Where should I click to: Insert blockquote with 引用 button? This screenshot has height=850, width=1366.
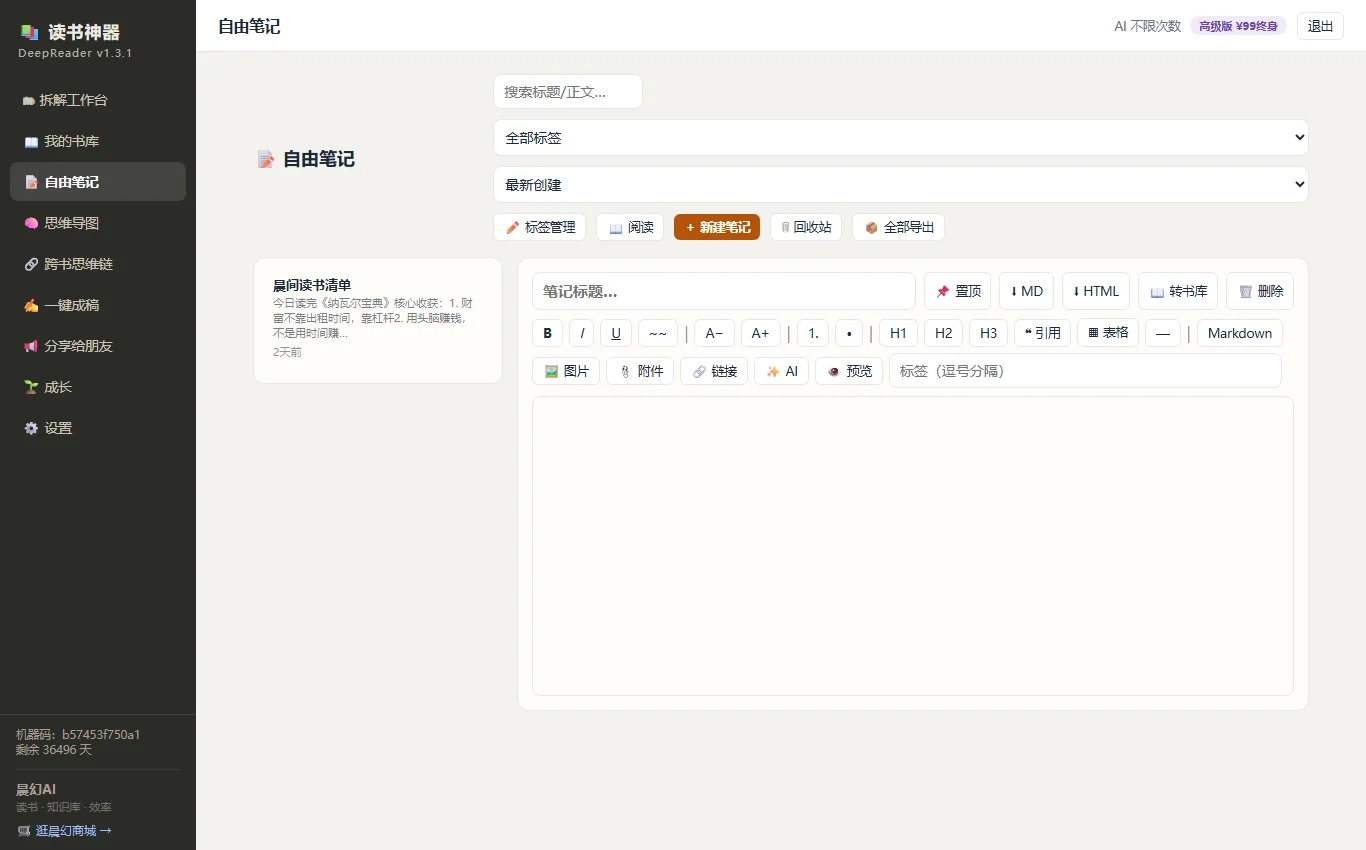(x=1042, y=333)
